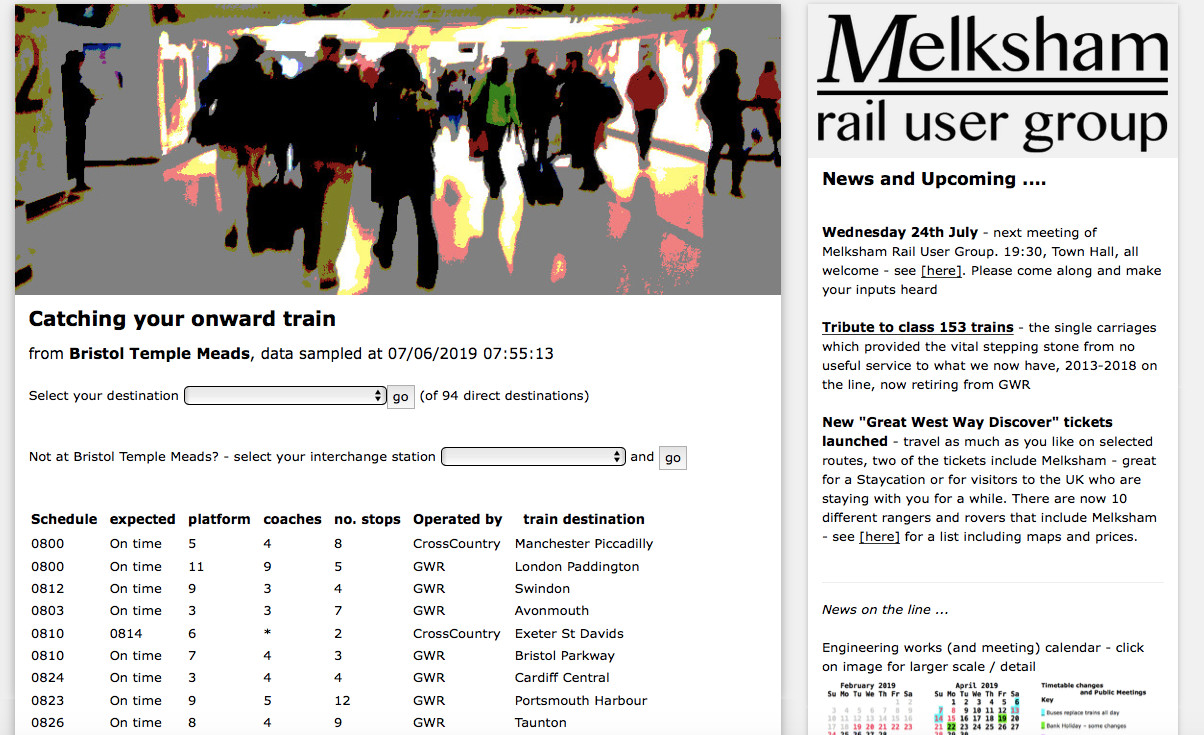Click the Exeter St Davids destination

568,634
